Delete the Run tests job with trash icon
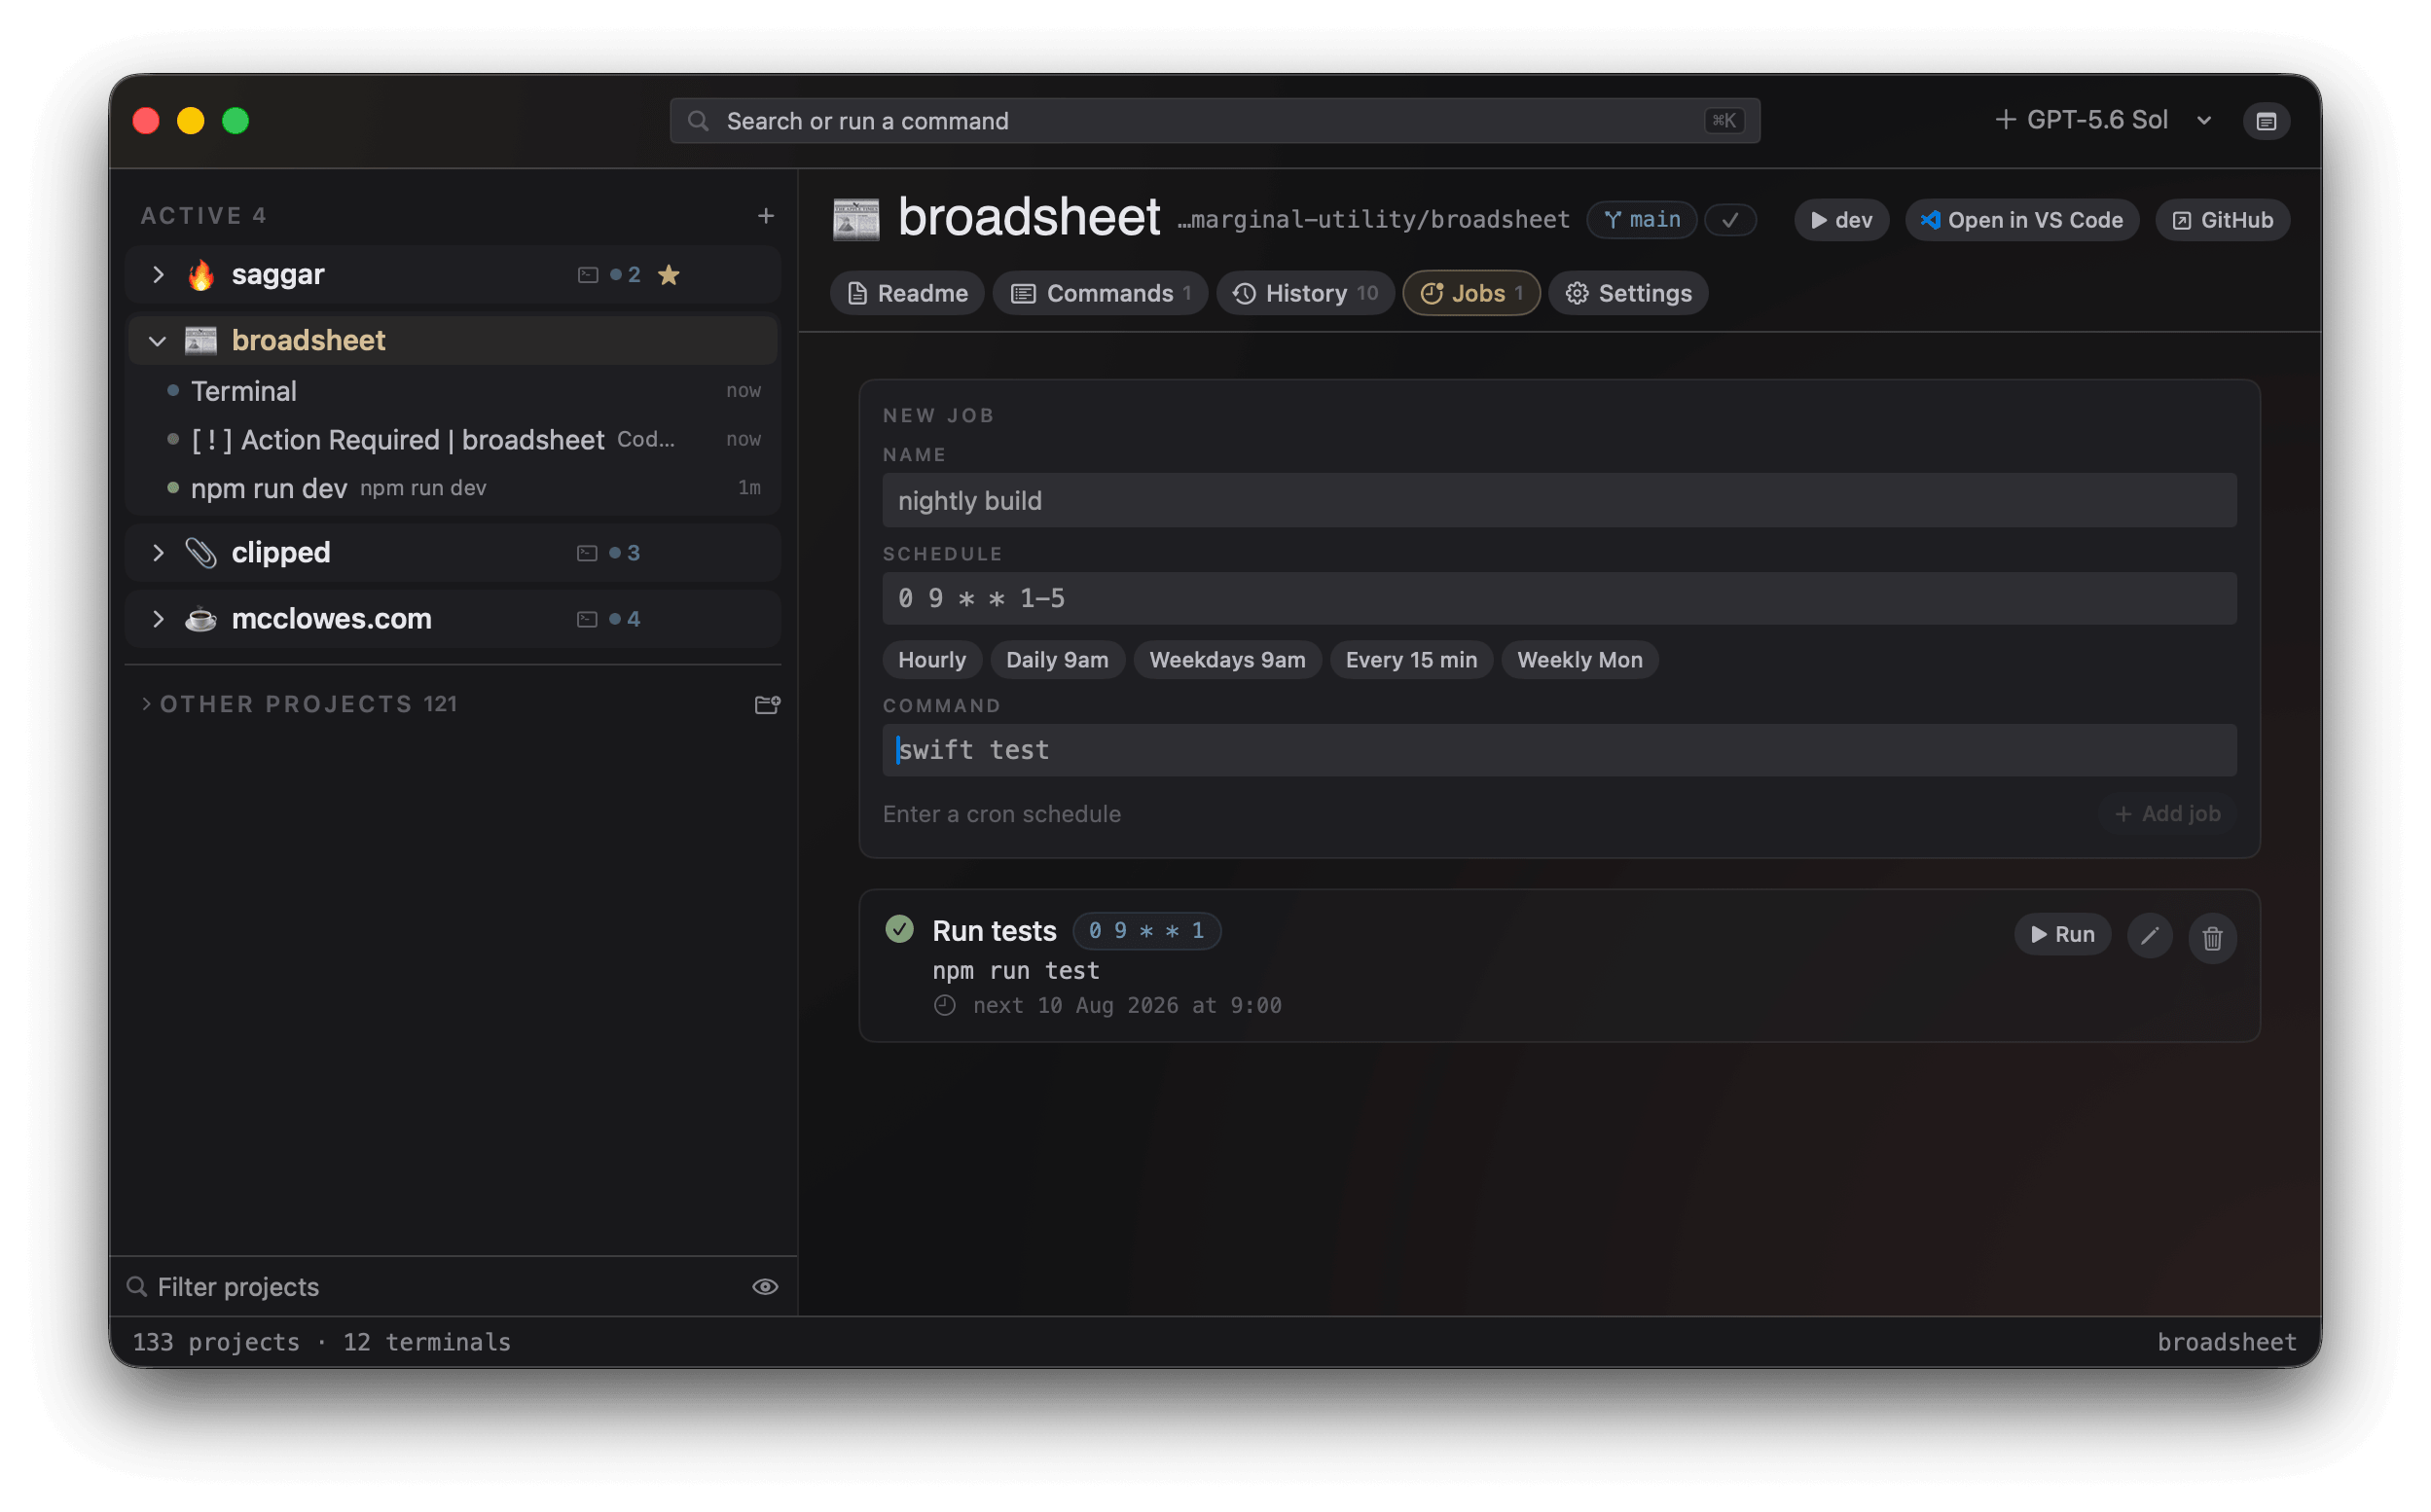 2211,938
